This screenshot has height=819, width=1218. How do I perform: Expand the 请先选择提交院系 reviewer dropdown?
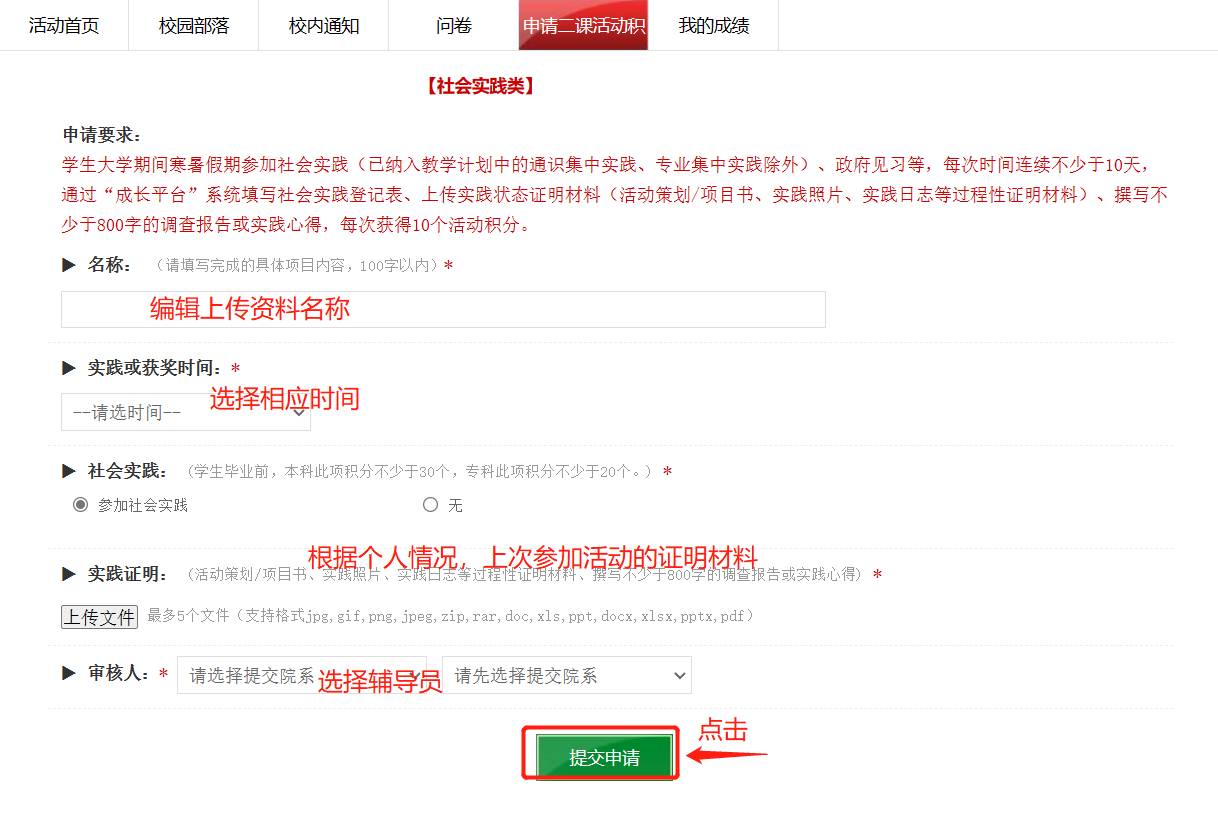point(567,675)
